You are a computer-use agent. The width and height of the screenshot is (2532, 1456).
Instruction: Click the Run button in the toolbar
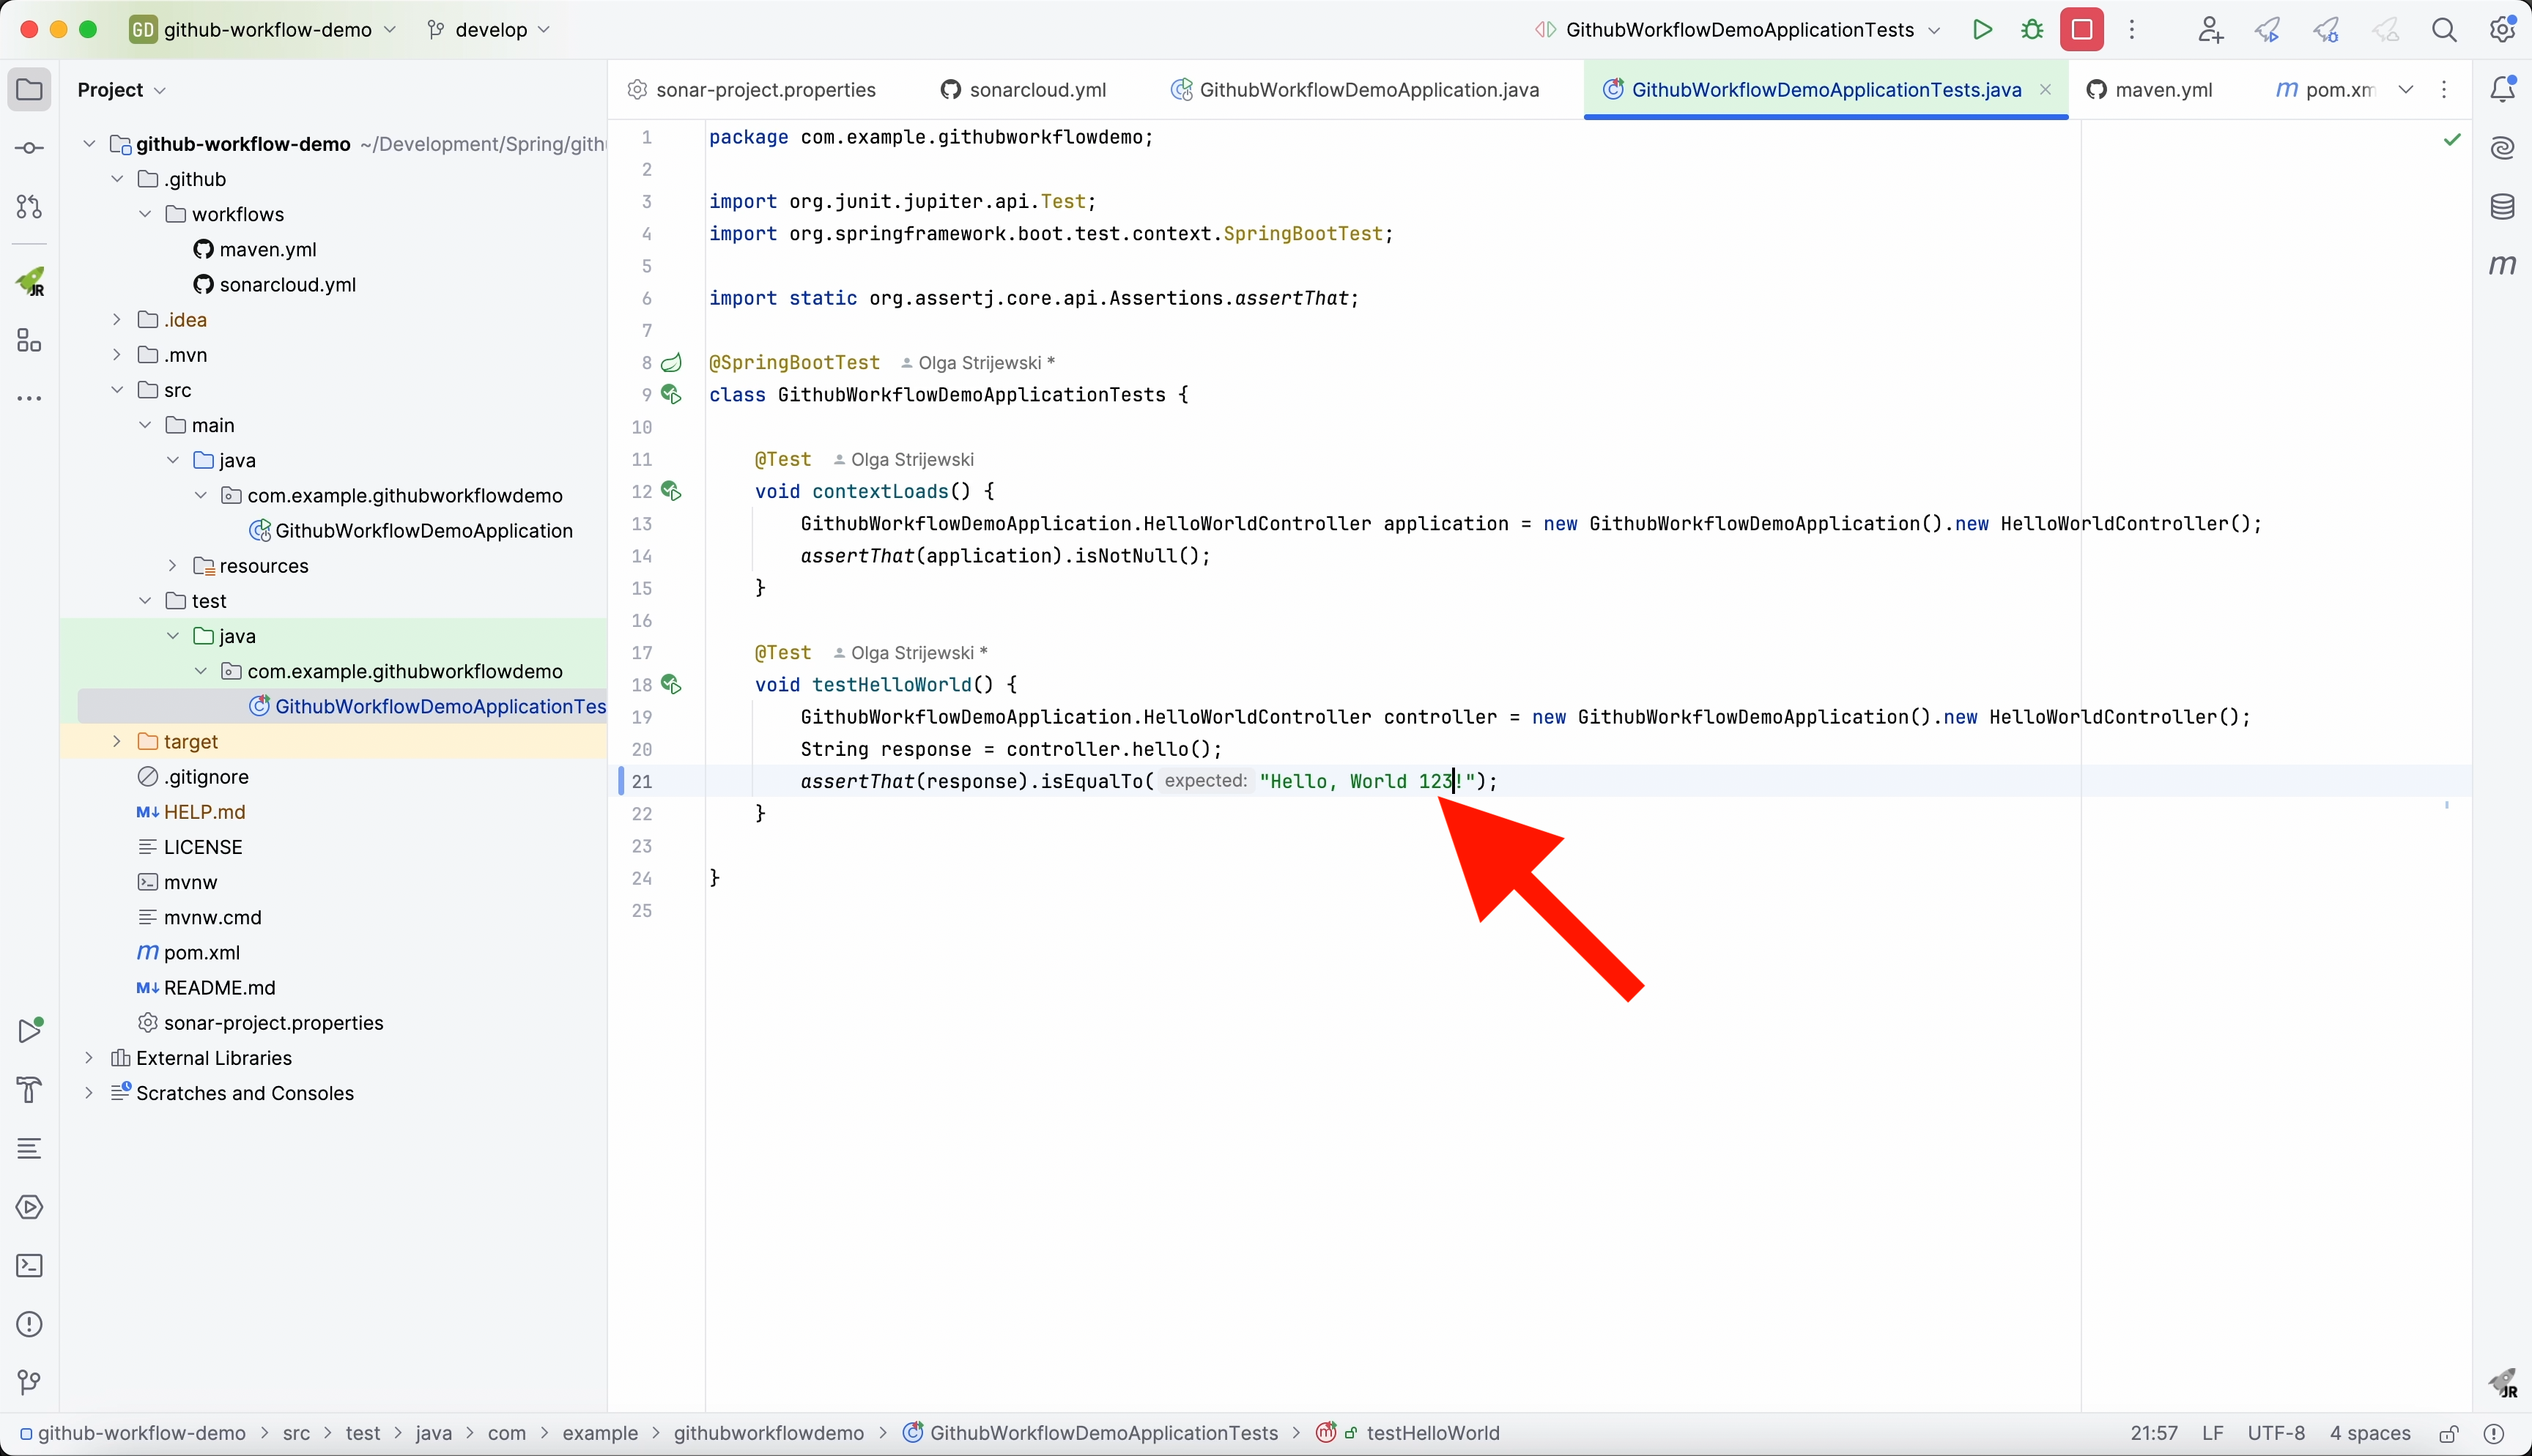point(1982,30)
